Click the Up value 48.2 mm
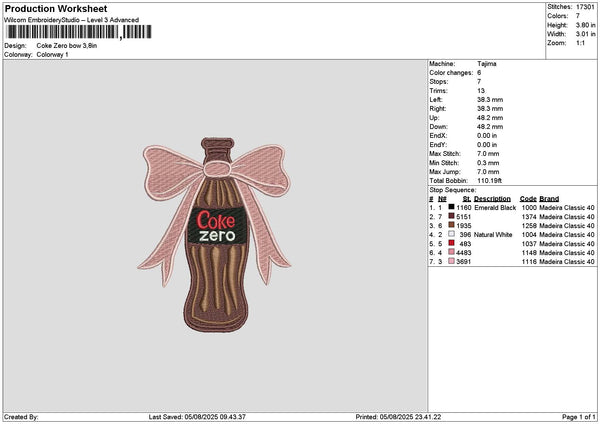Image resolution: width=600 pixels, height=424 pixels. 490,118
